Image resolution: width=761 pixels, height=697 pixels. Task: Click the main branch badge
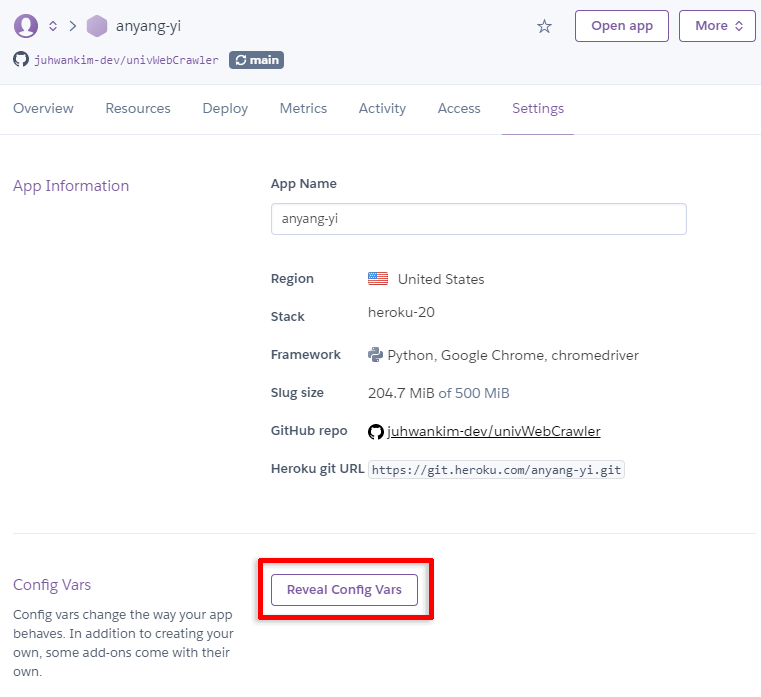point(256,60)
